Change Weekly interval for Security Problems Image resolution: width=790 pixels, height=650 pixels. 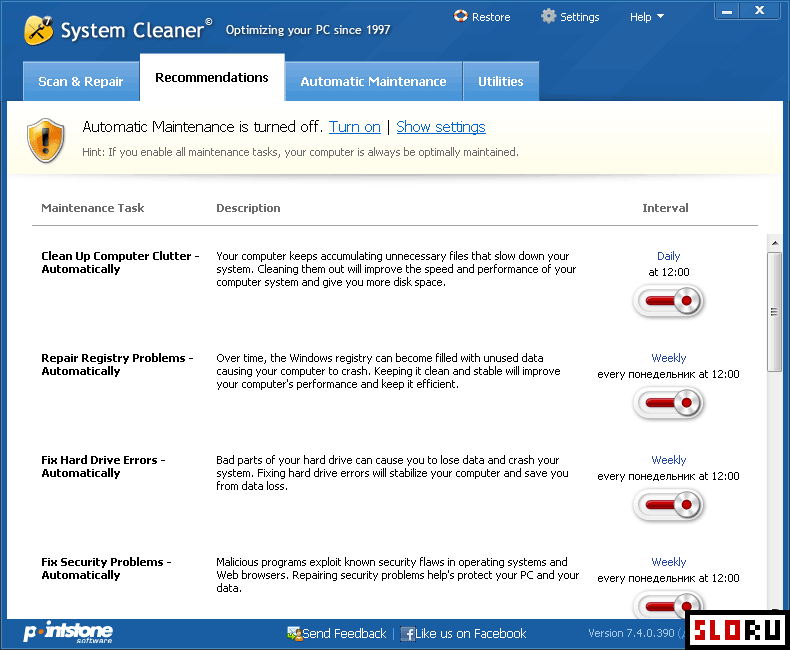click(668, 561)
